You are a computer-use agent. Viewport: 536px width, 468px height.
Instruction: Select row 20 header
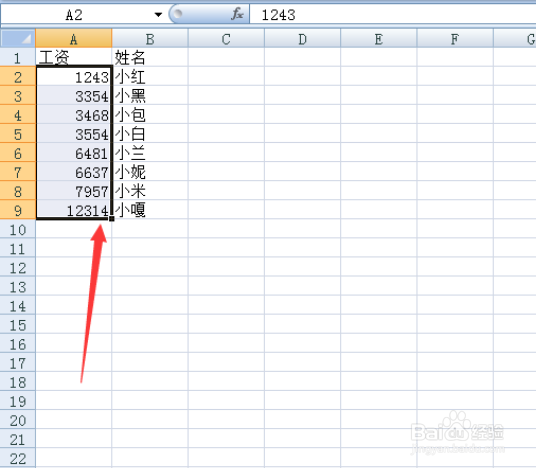click(18, 419)
